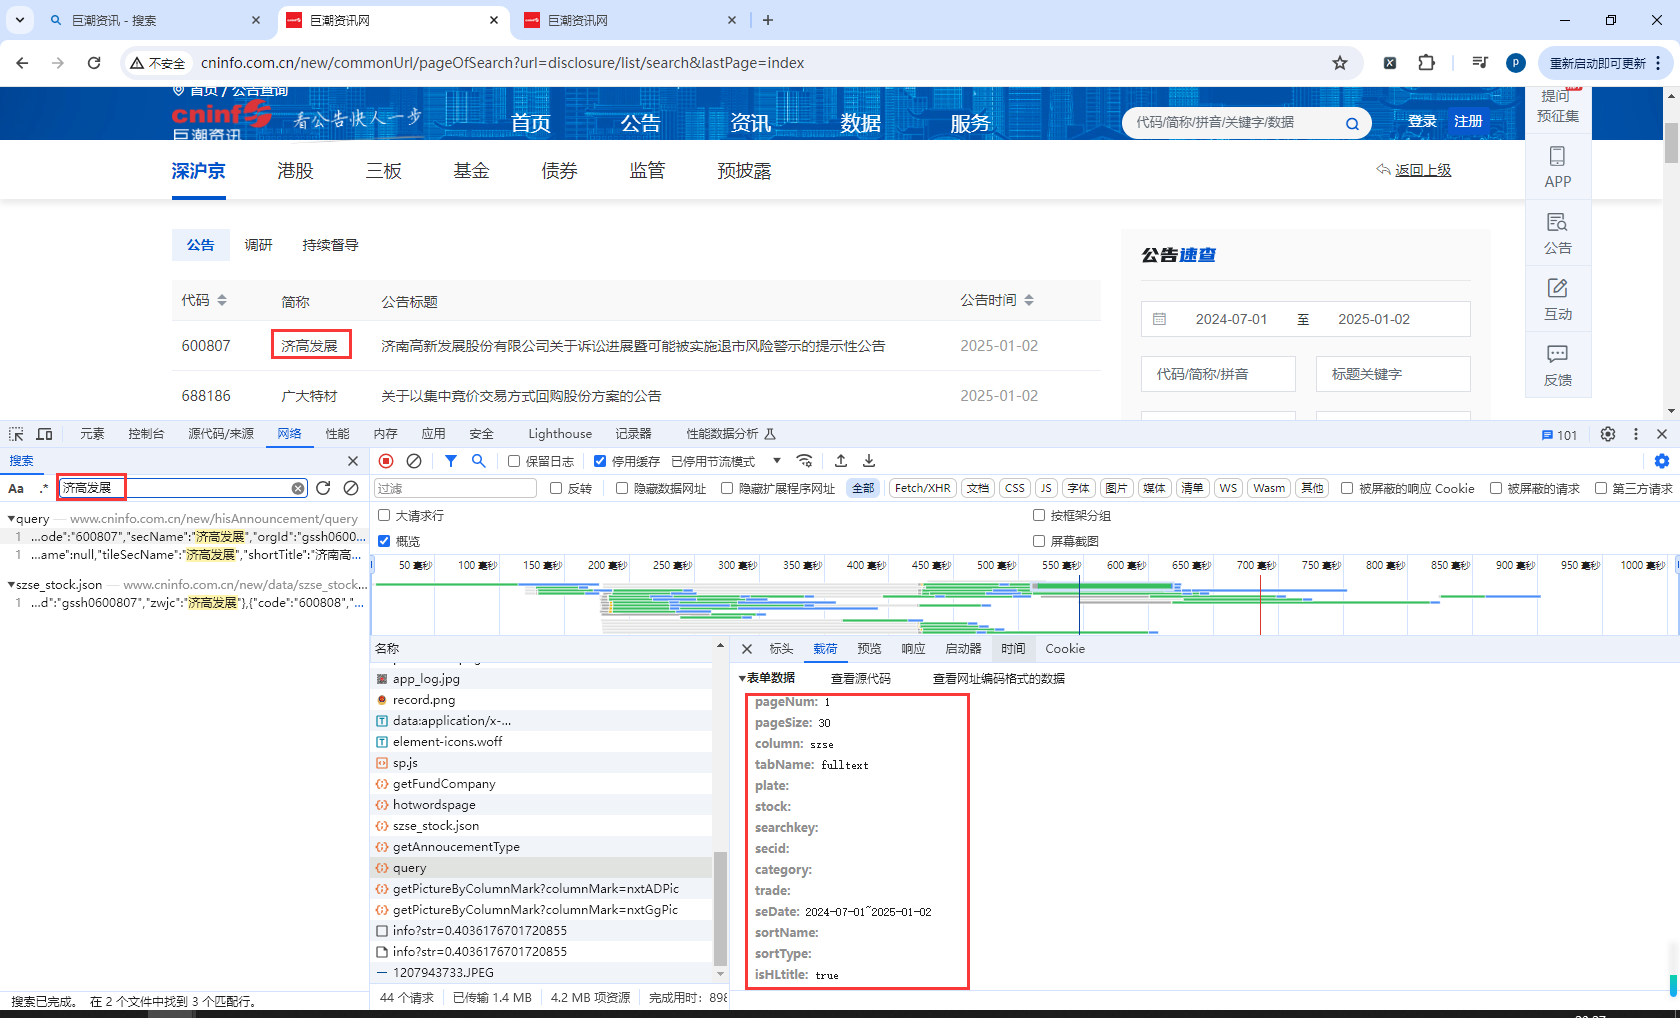Screen dimensions: 1680x1018
Task: Open the 互动 sidebar icon
Action: tap(1558, 299)
